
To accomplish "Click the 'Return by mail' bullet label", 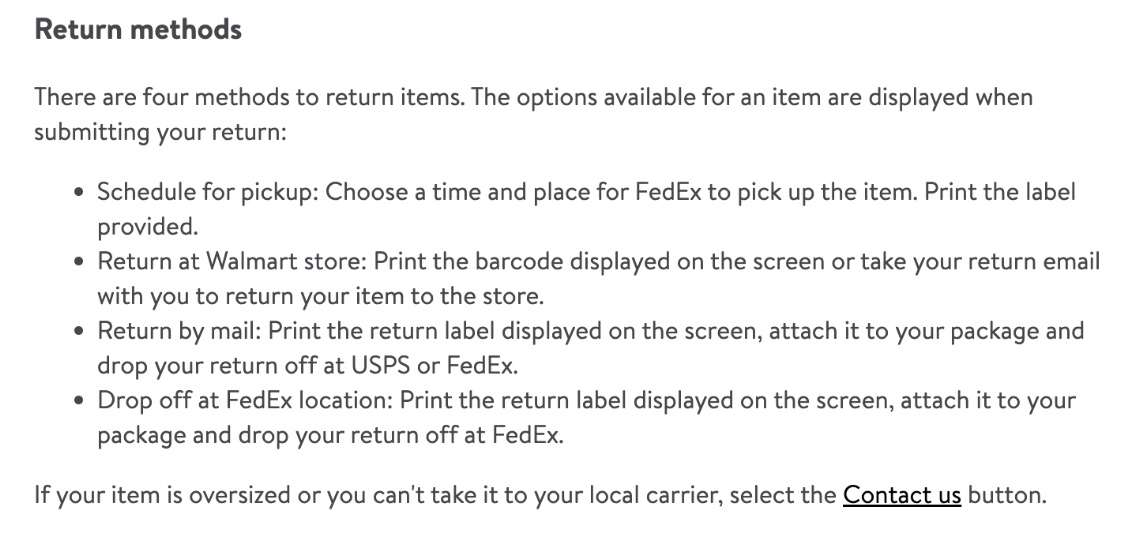I will (x=179, y=331).
